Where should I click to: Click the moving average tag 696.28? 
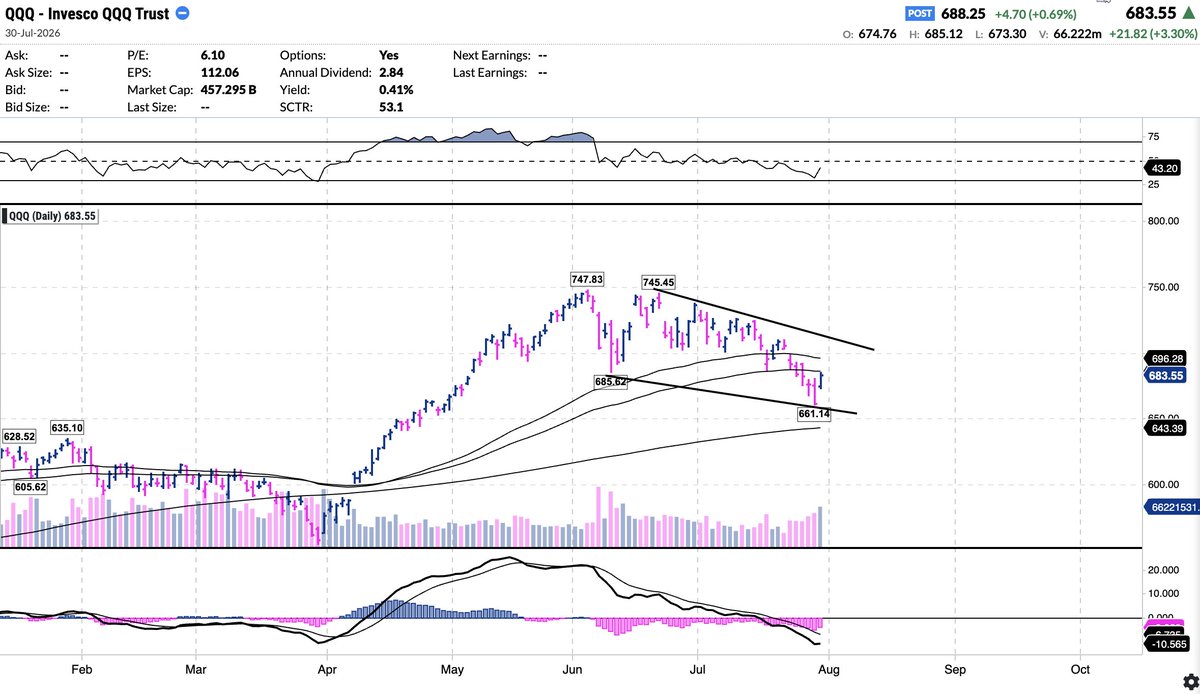tap(1166, 358)
